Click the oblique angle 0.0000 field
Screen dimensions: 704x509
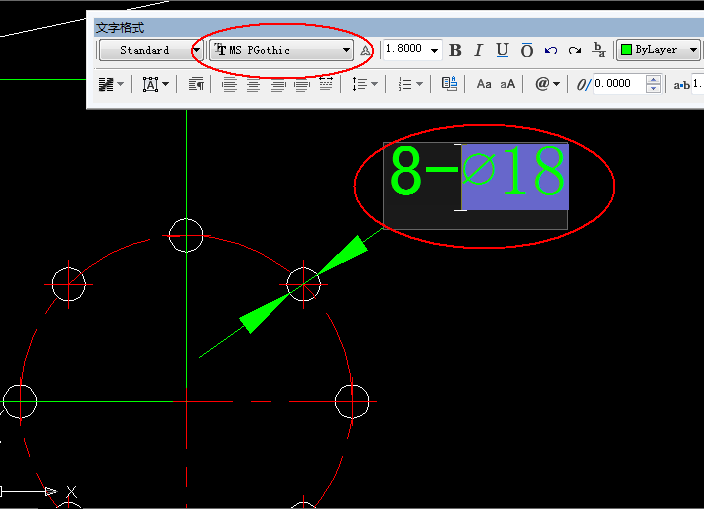click(619, 83)
